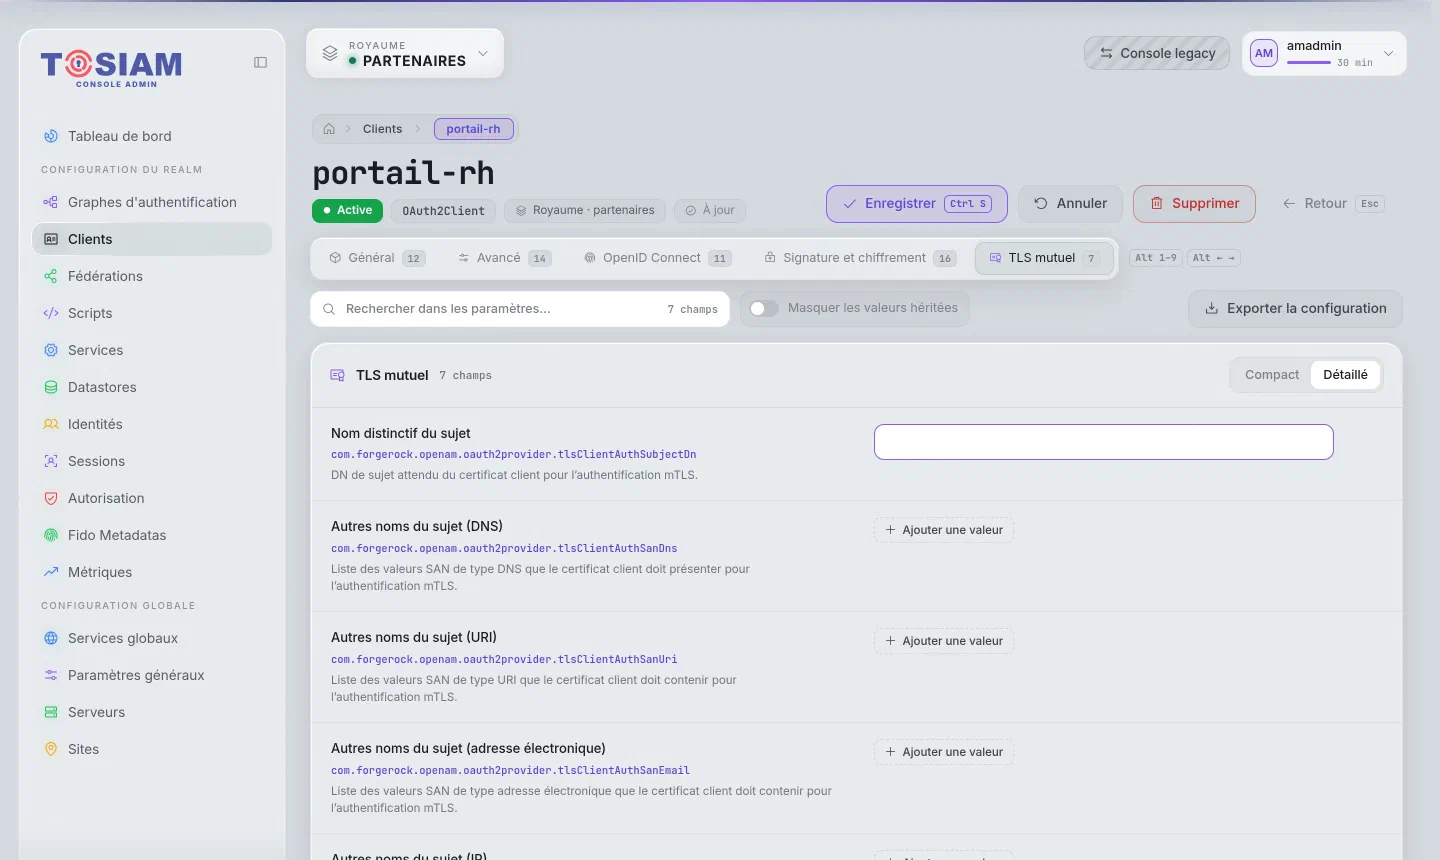Open the Scripts section
The width and height of the screenshot is (1440, 860).
tap(152, 313)
